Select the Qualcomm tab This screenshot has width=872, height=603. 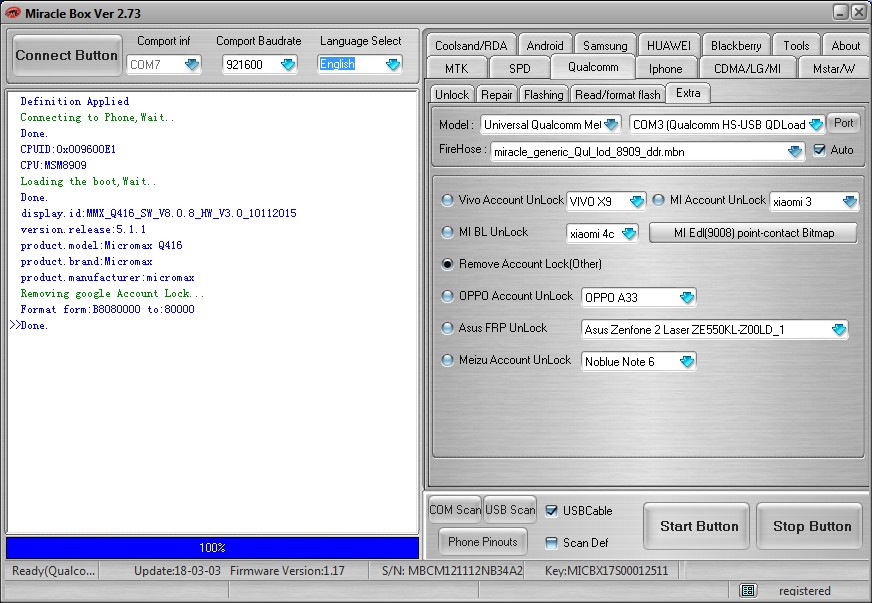coord(593,67)
